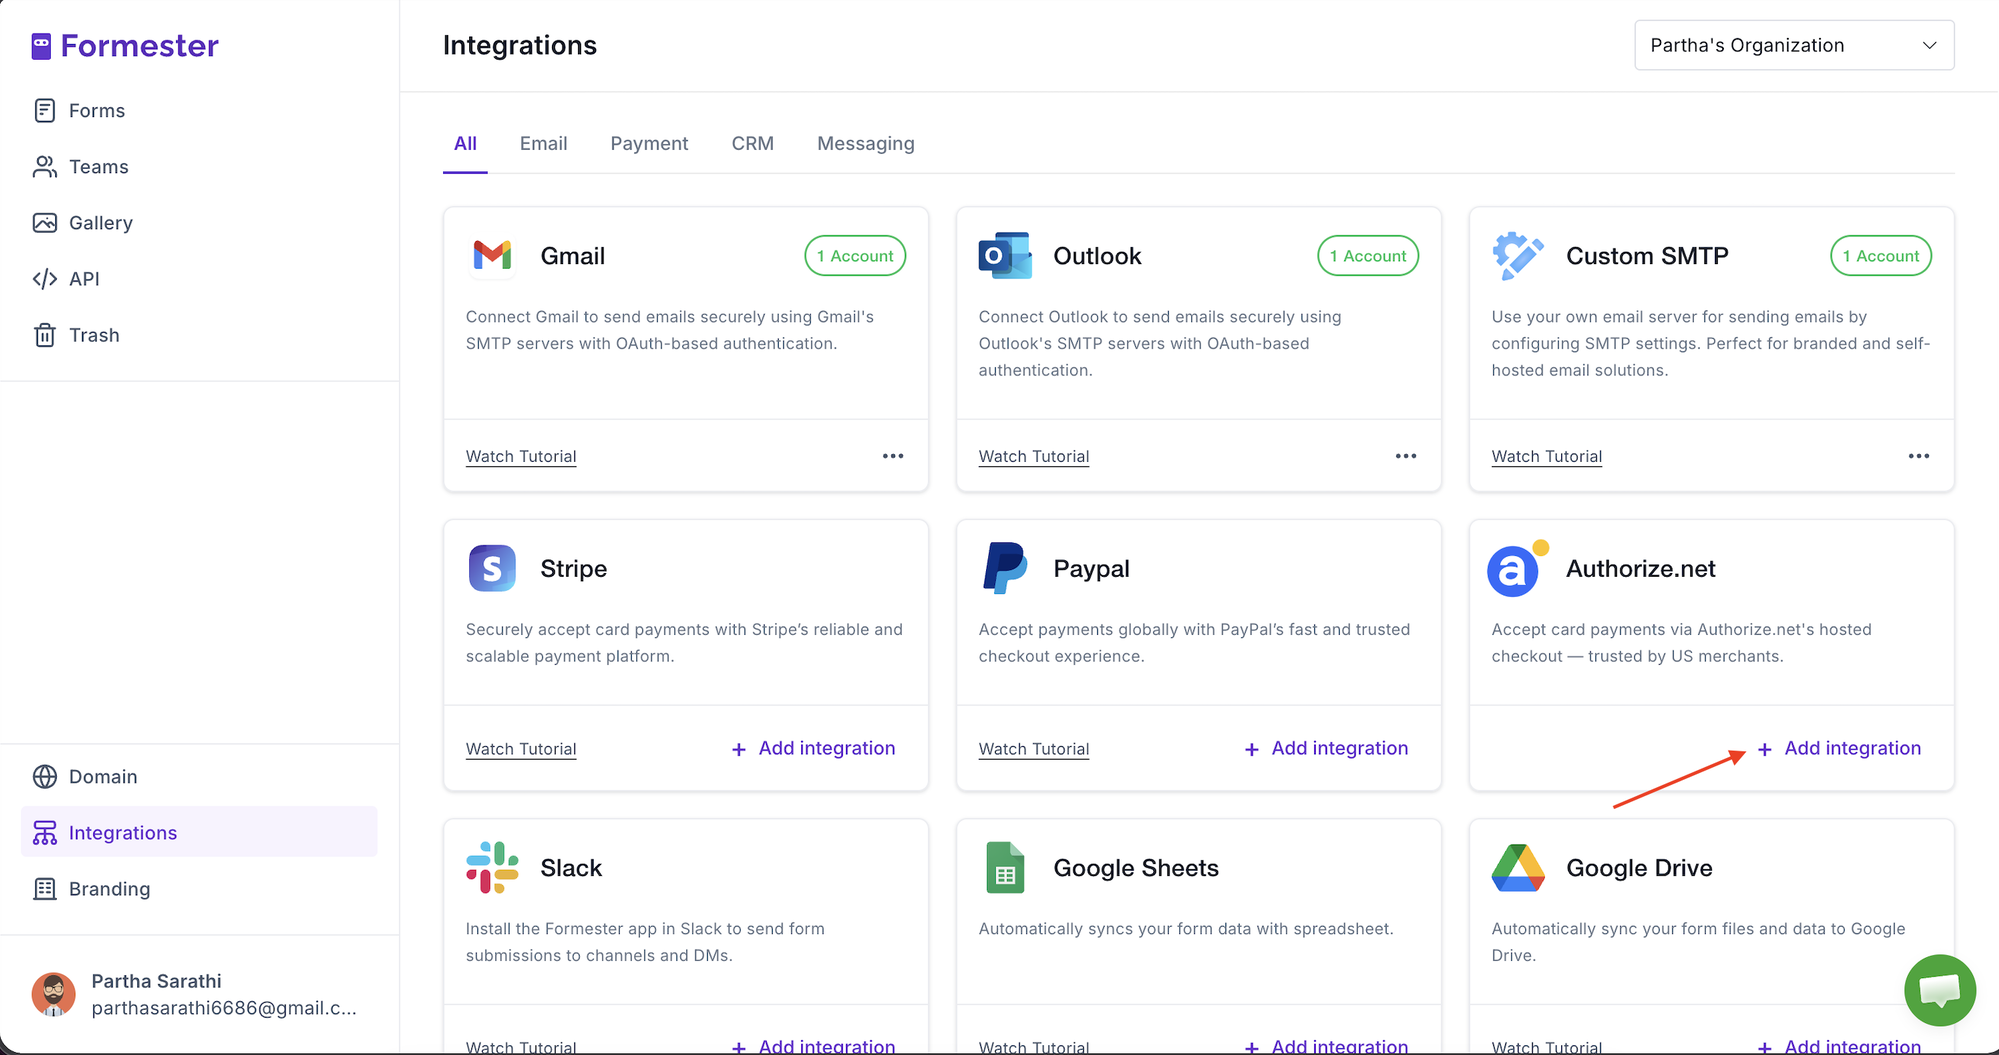This screenshot has width=1999, height=1055.
Task: Open the Gallery sidebar icon
Action: 45,223
